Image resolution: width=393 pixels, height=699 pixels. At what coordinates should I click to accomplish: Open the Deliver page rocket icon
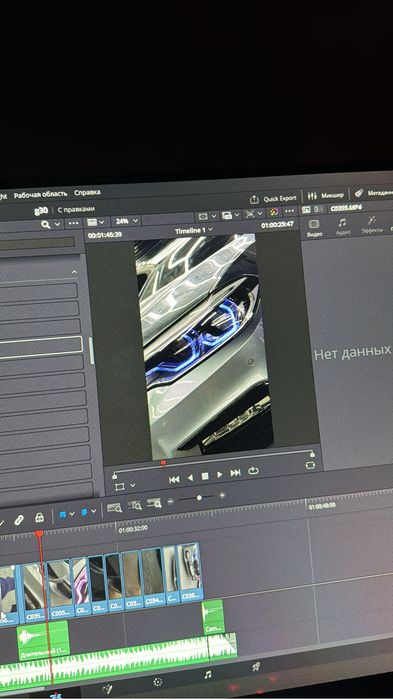pos(256,666)
